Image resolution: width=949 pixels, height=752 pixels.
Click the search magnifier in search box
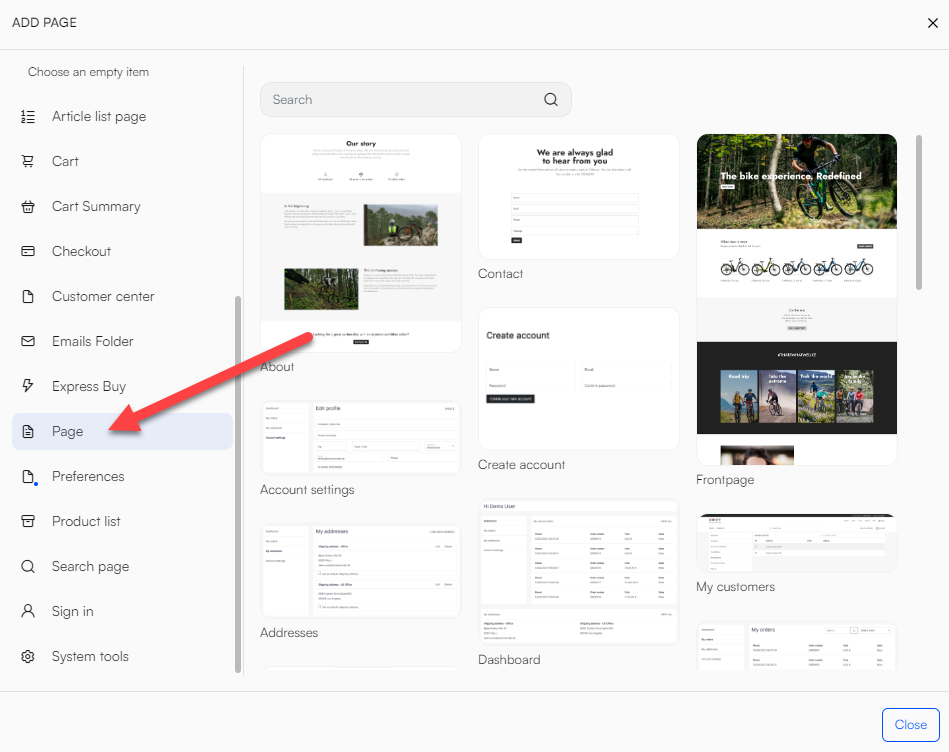[551, 100]
